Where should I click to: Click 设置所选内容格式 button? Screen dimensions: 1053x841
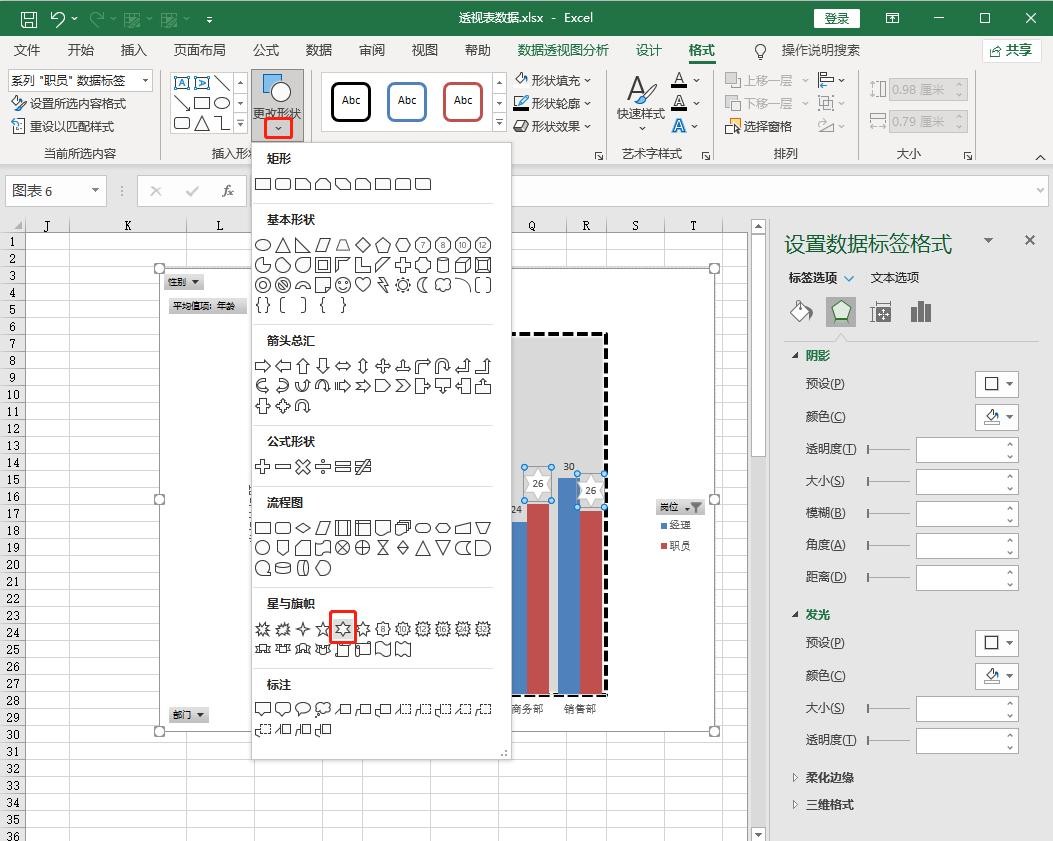coord(68,103)
